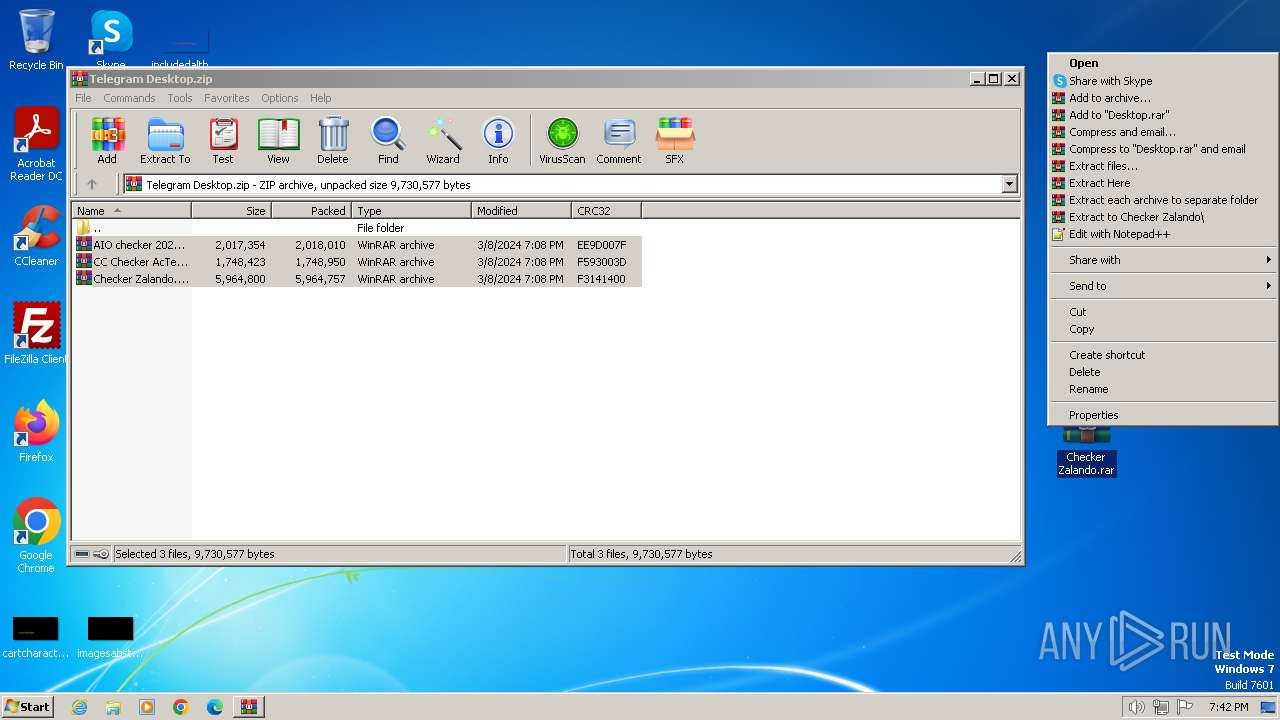Screen dimensions: 1280x720
Task: Select the CC Checker AcTe archive row
Action: tap(357, 262)
